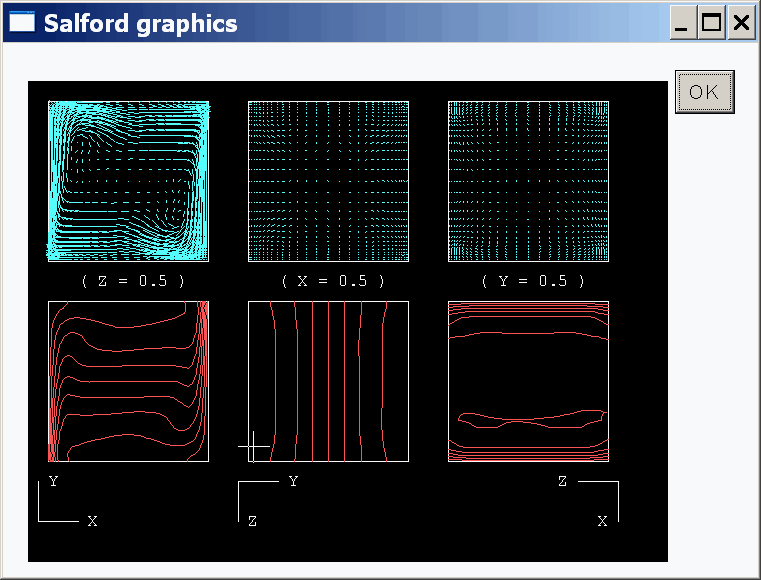Click the X = 0.5 velocity vector plot

click(x=329, y=182)
